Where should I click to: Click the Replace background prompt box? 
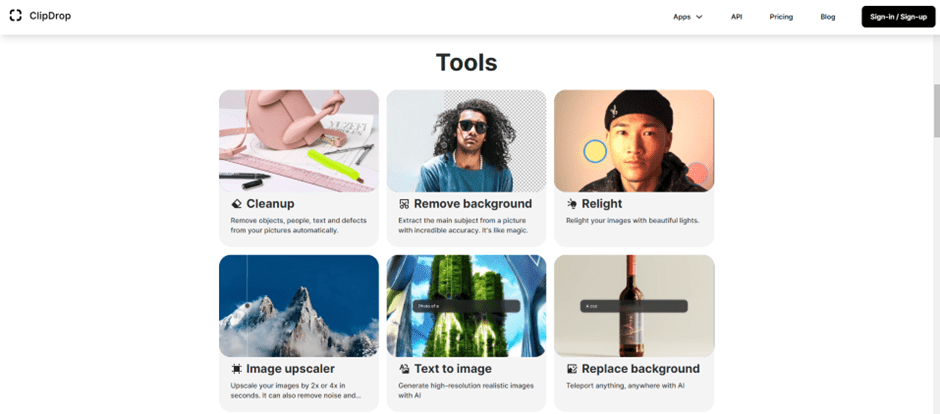(634, 306)
